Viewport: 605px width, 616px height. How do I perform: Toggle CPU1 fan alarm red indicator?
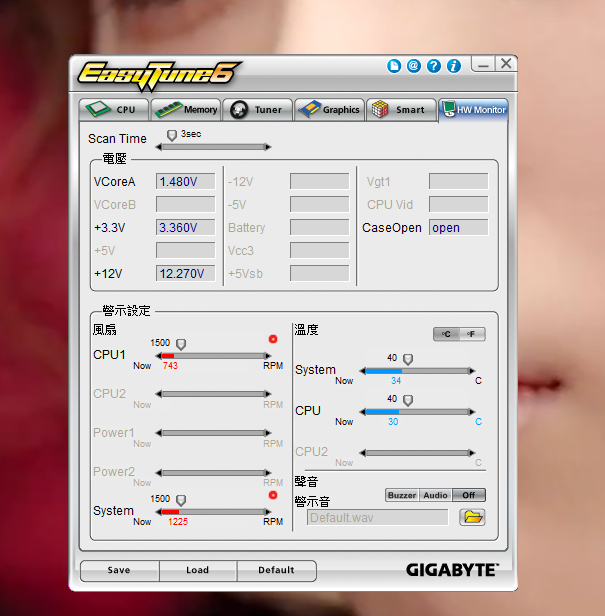pos(273,339)
